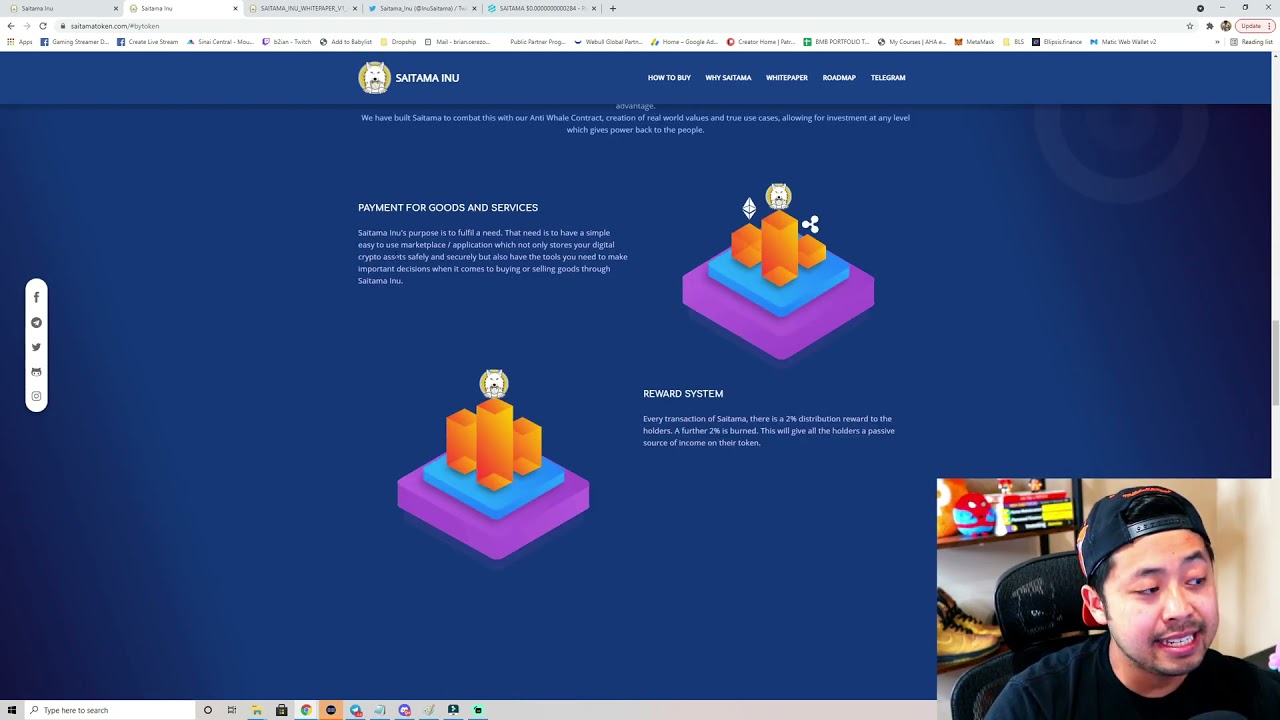Click Windows 'Type here to search' box
This screenshot has width=1280, height=720.
coord(110,710)
